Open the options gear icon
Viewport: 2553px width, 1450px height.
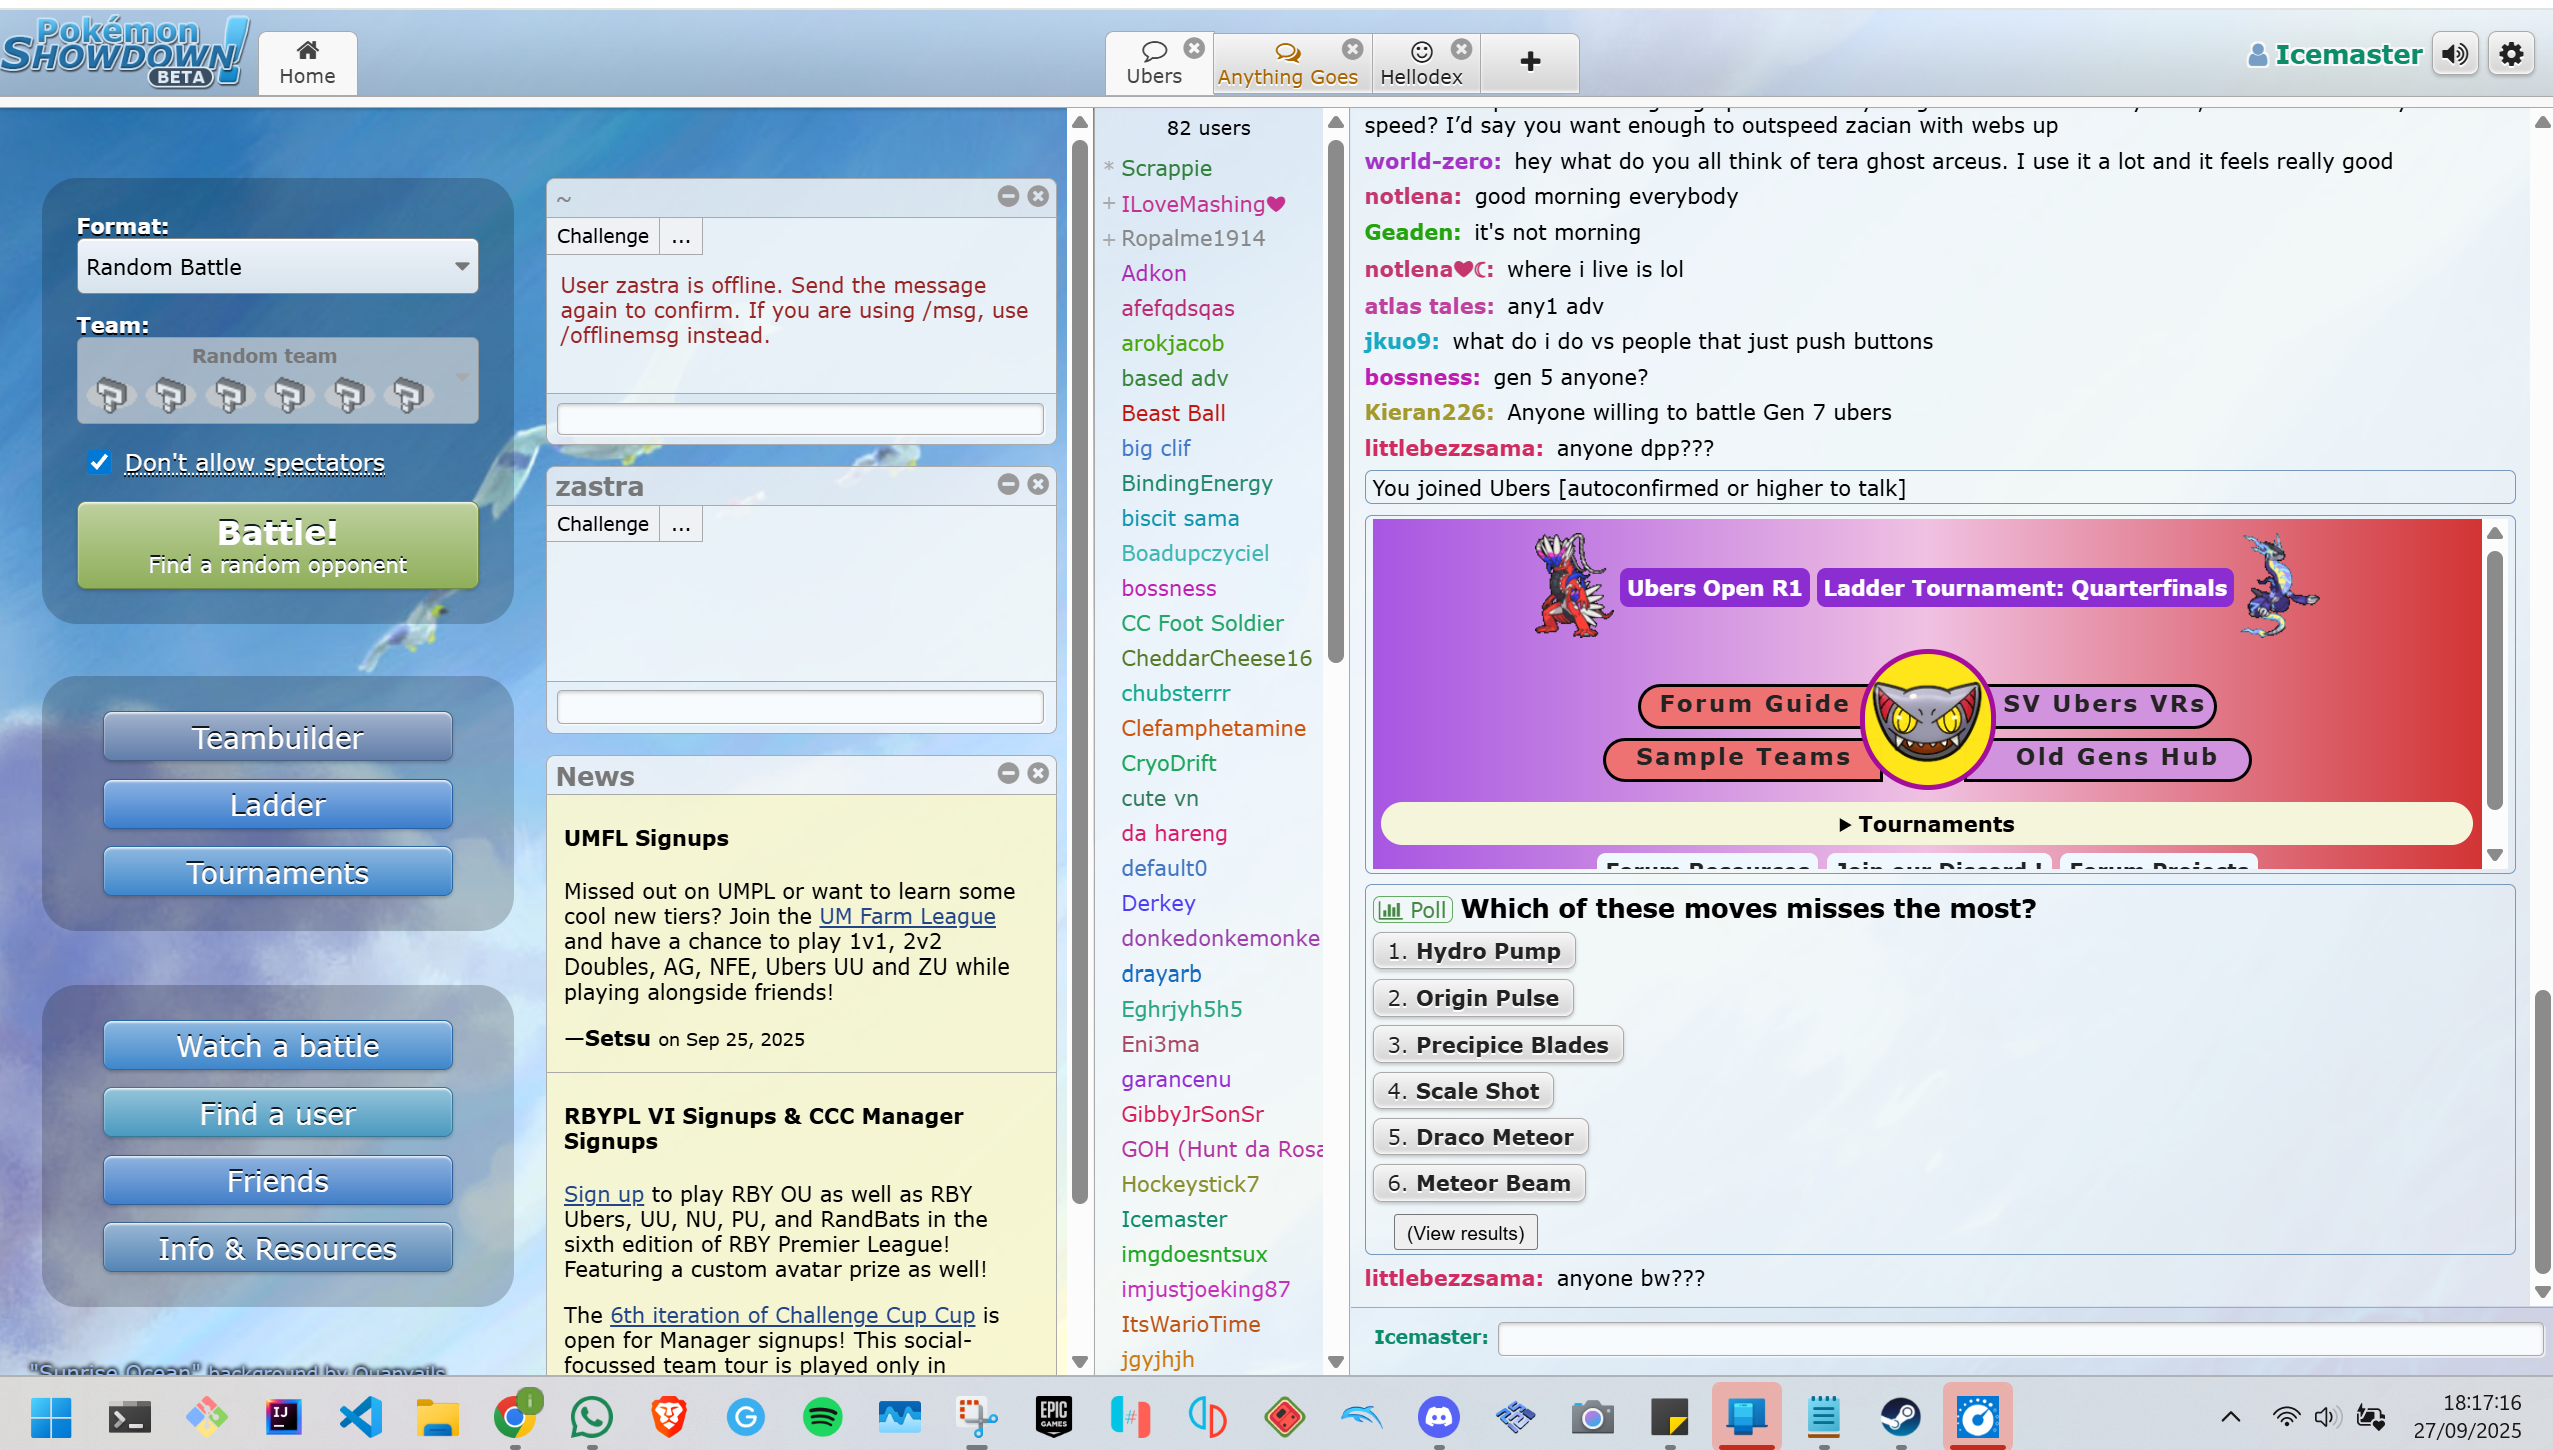click(x=2510, y=54)
